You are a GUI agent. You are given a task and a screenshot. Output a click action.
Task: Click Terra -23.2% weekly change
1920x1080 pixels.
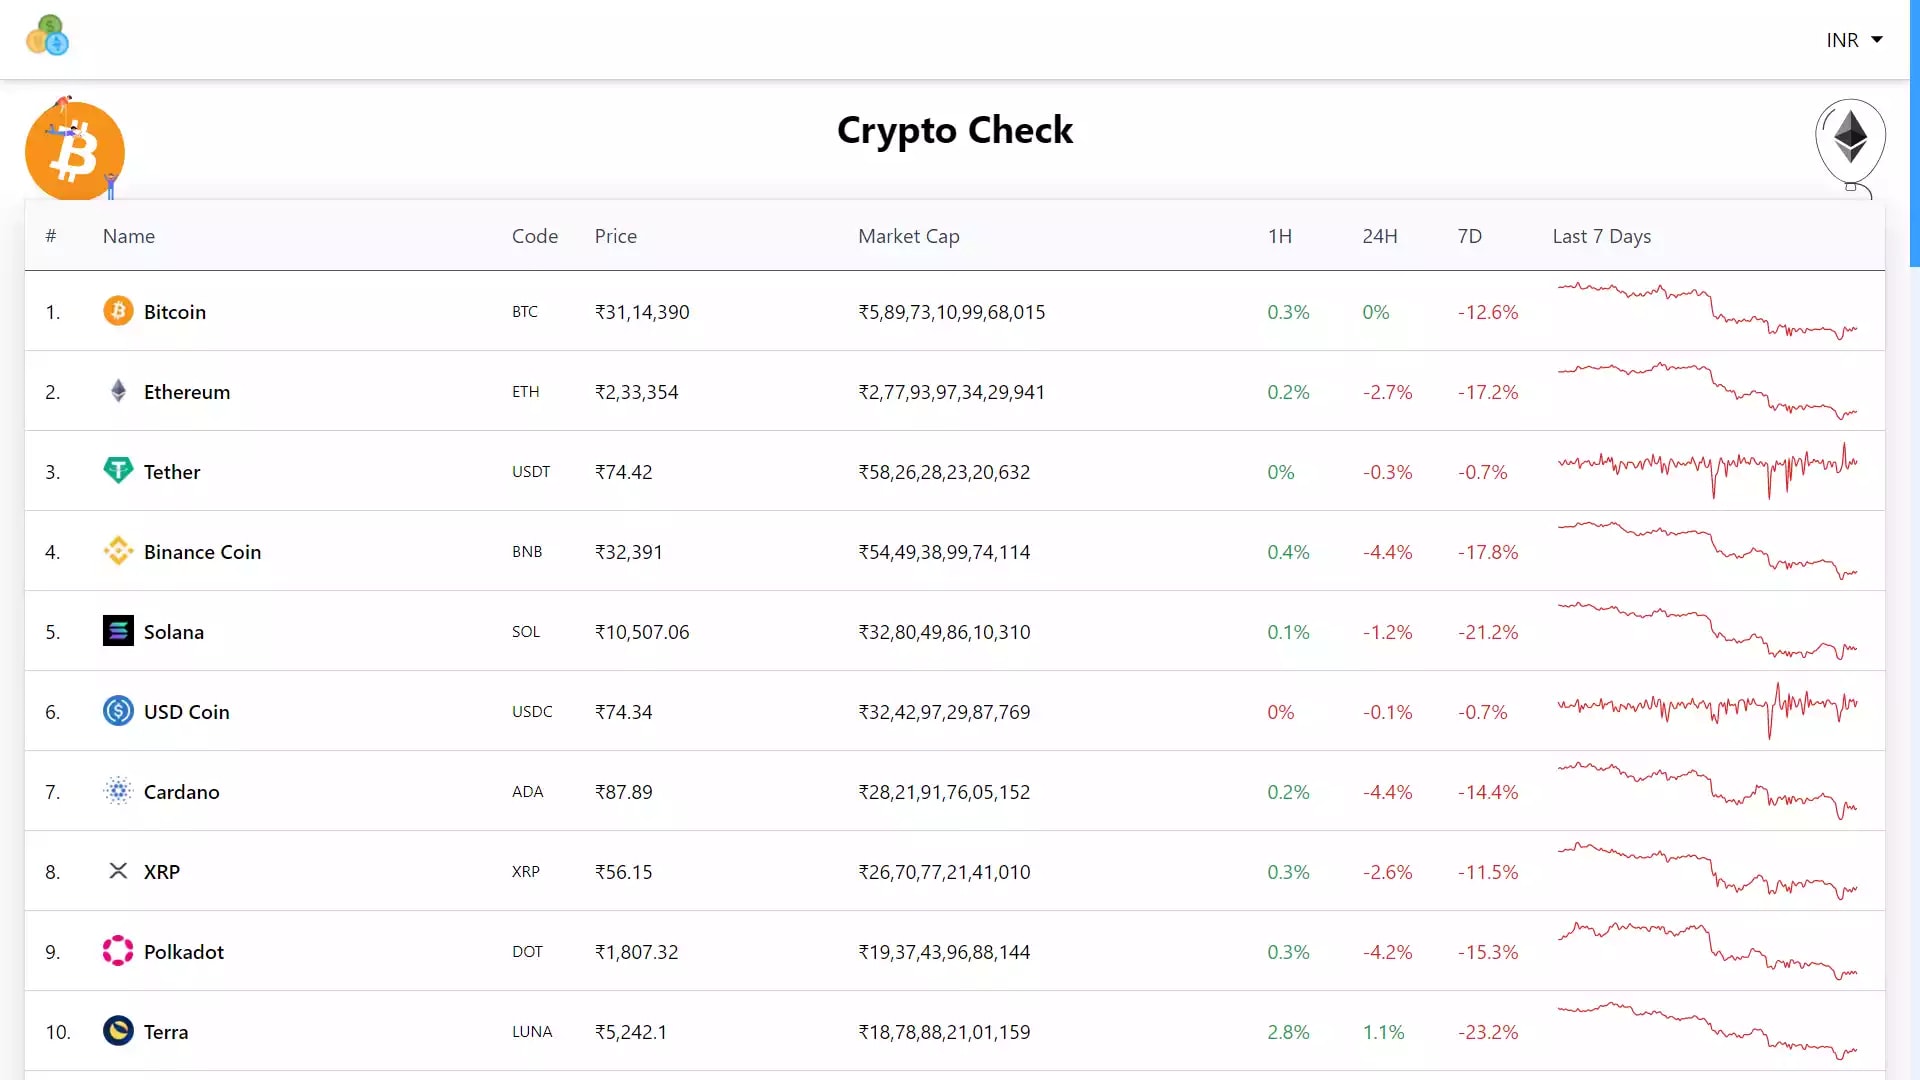1486,1031
